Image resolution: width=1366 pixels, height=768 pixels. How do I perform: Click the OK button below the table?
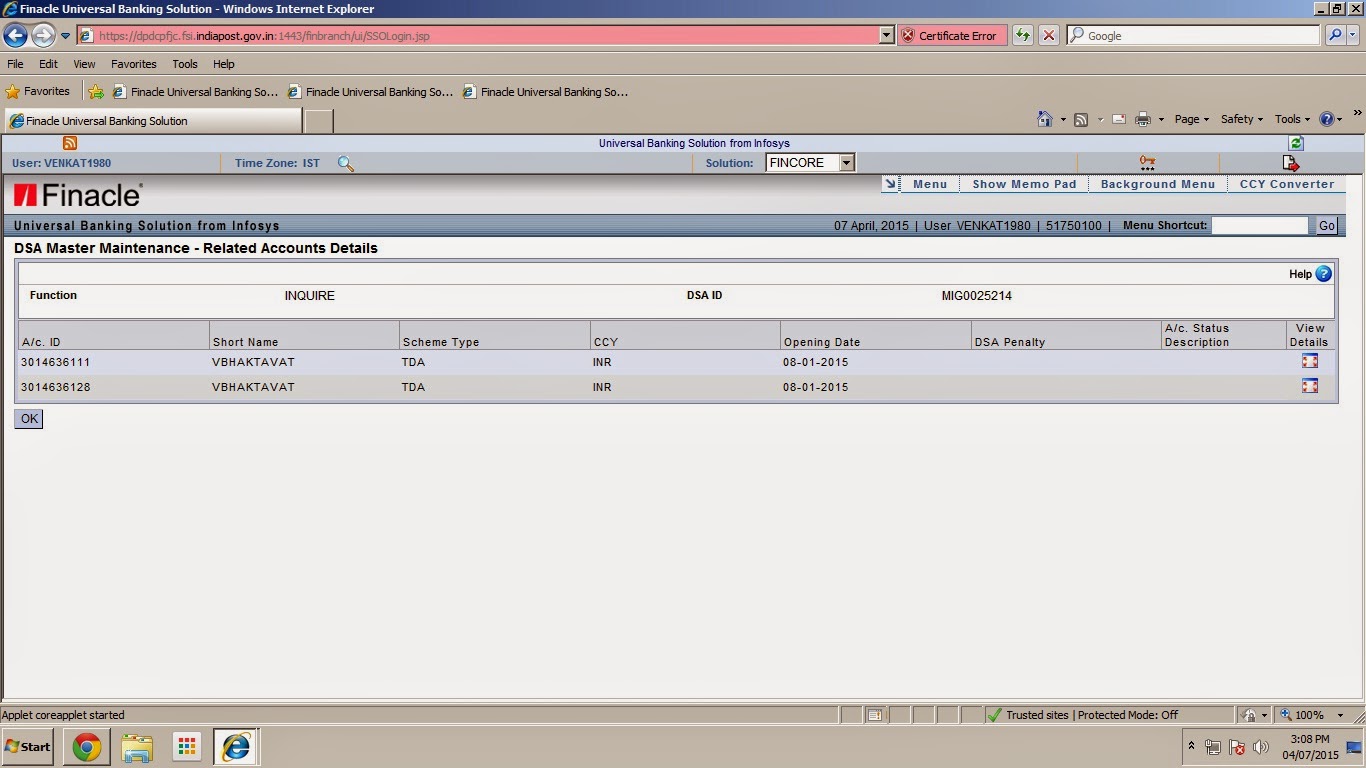(28, 418)
